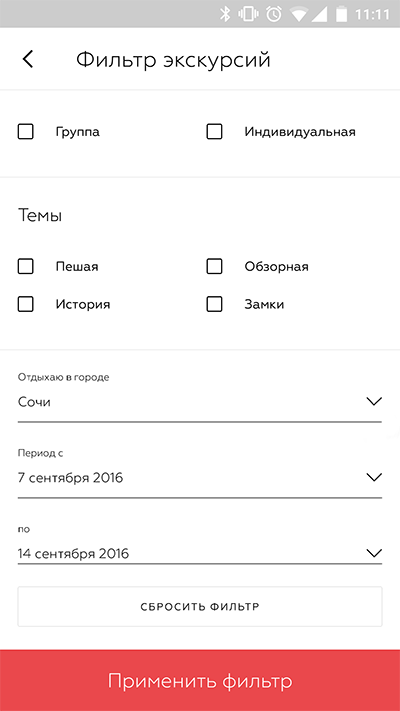The image size is (400, 711).
Task: Tap the clock time 11:11
Action: 372,15
